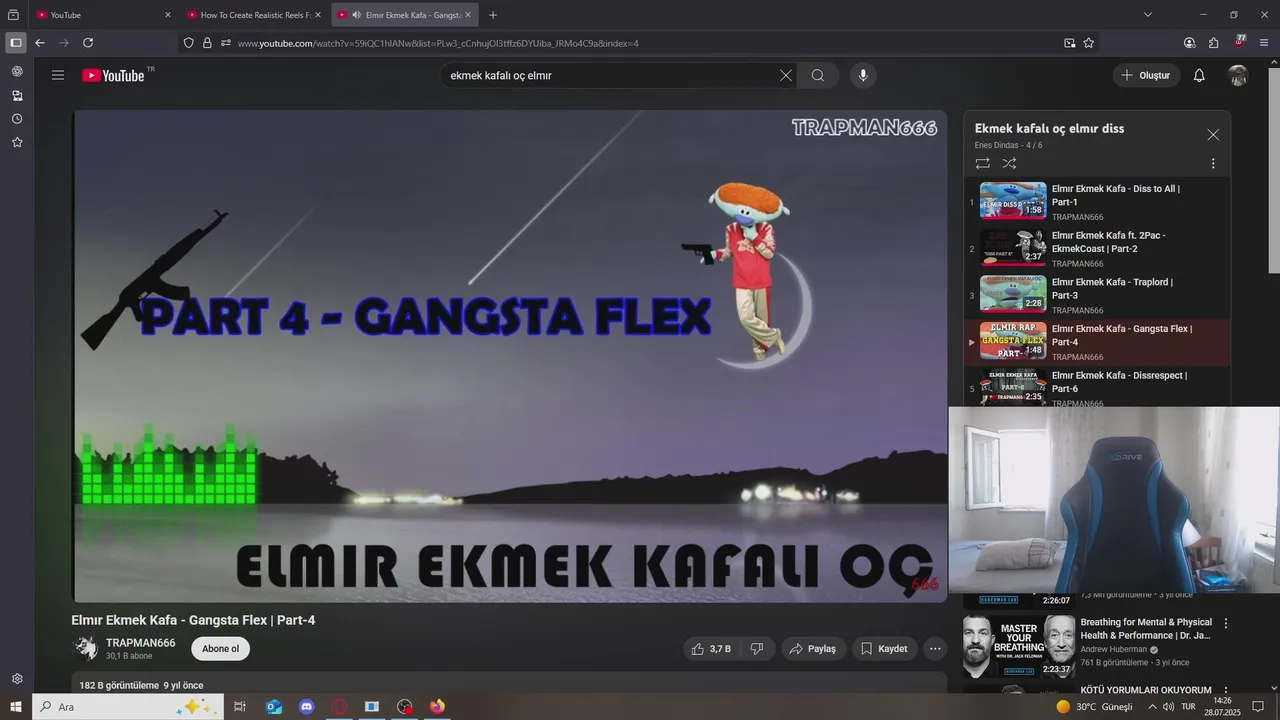Open TRAPMAN666 channel name link

[x=141, y=642]
